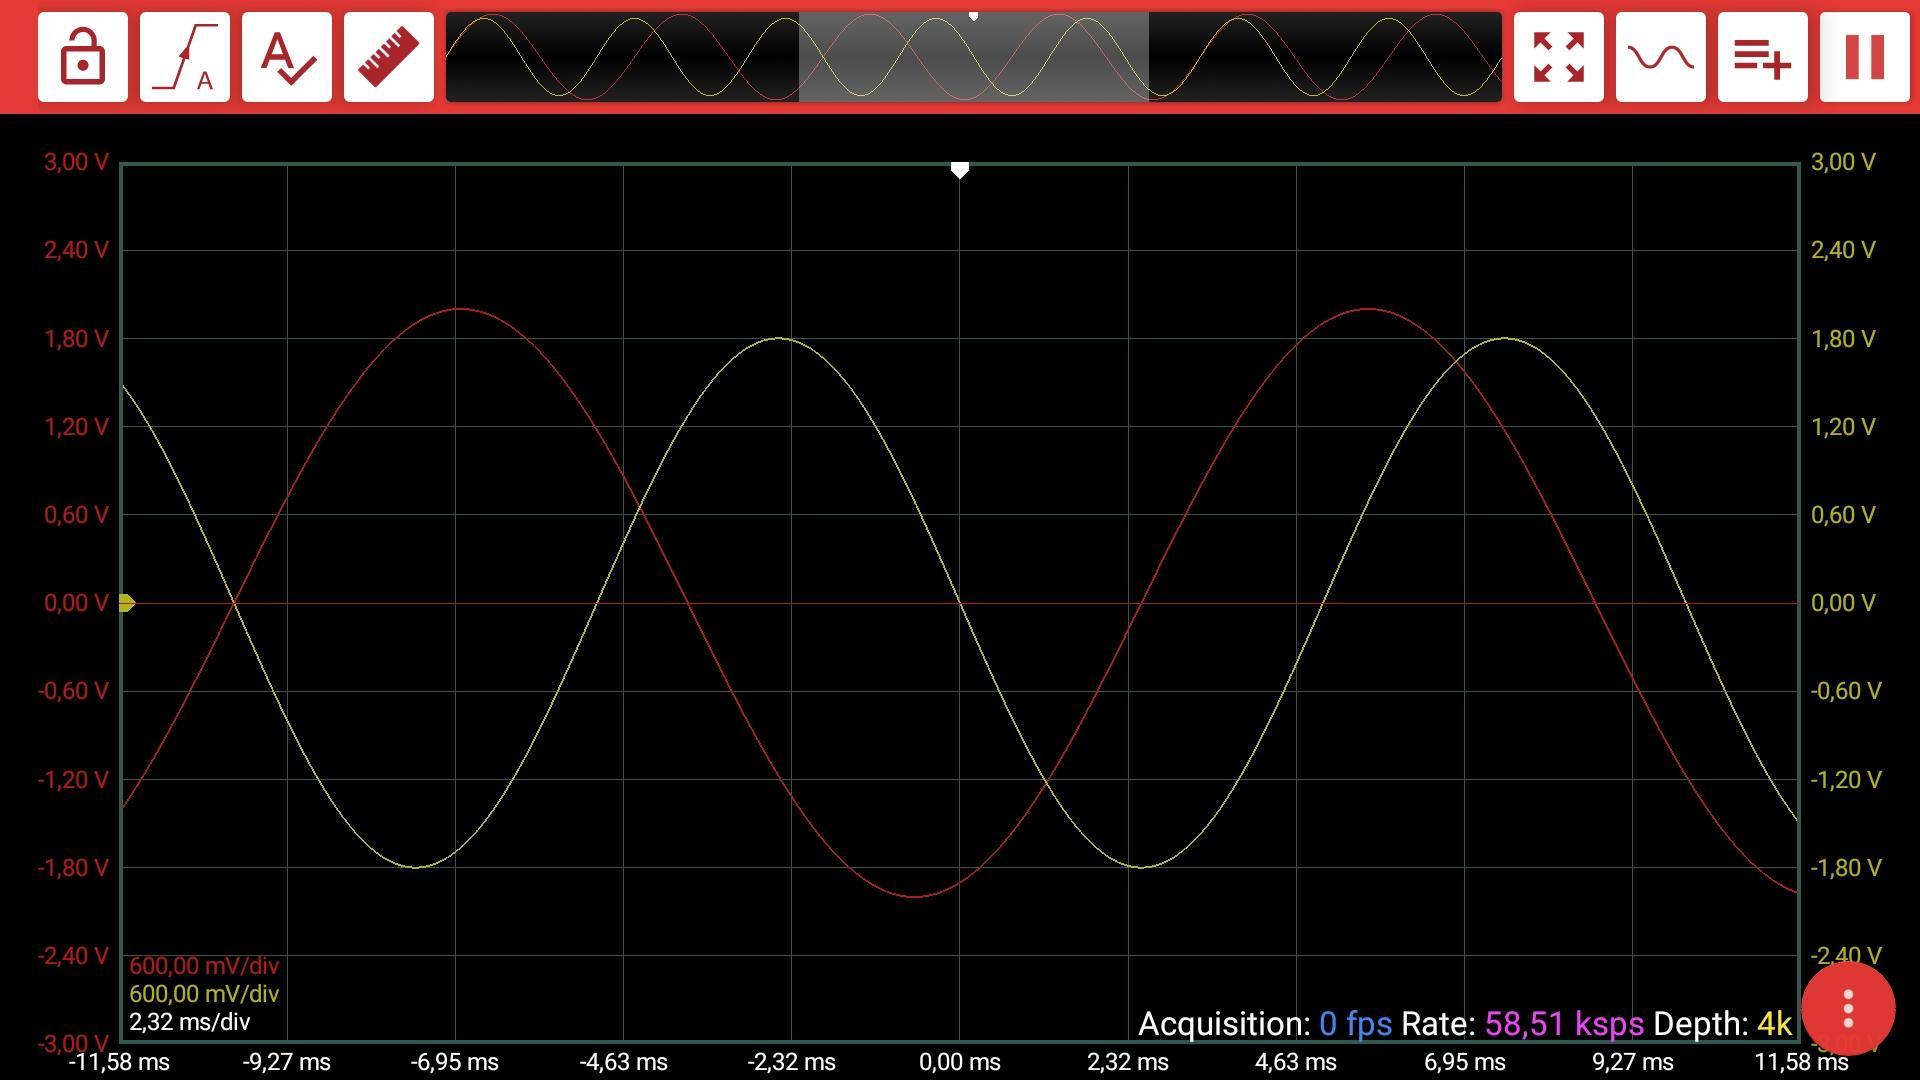Tap the Depth 4k value
The height and width of the screenshot is (1080, 1920).
(x=1775, y=1024)
